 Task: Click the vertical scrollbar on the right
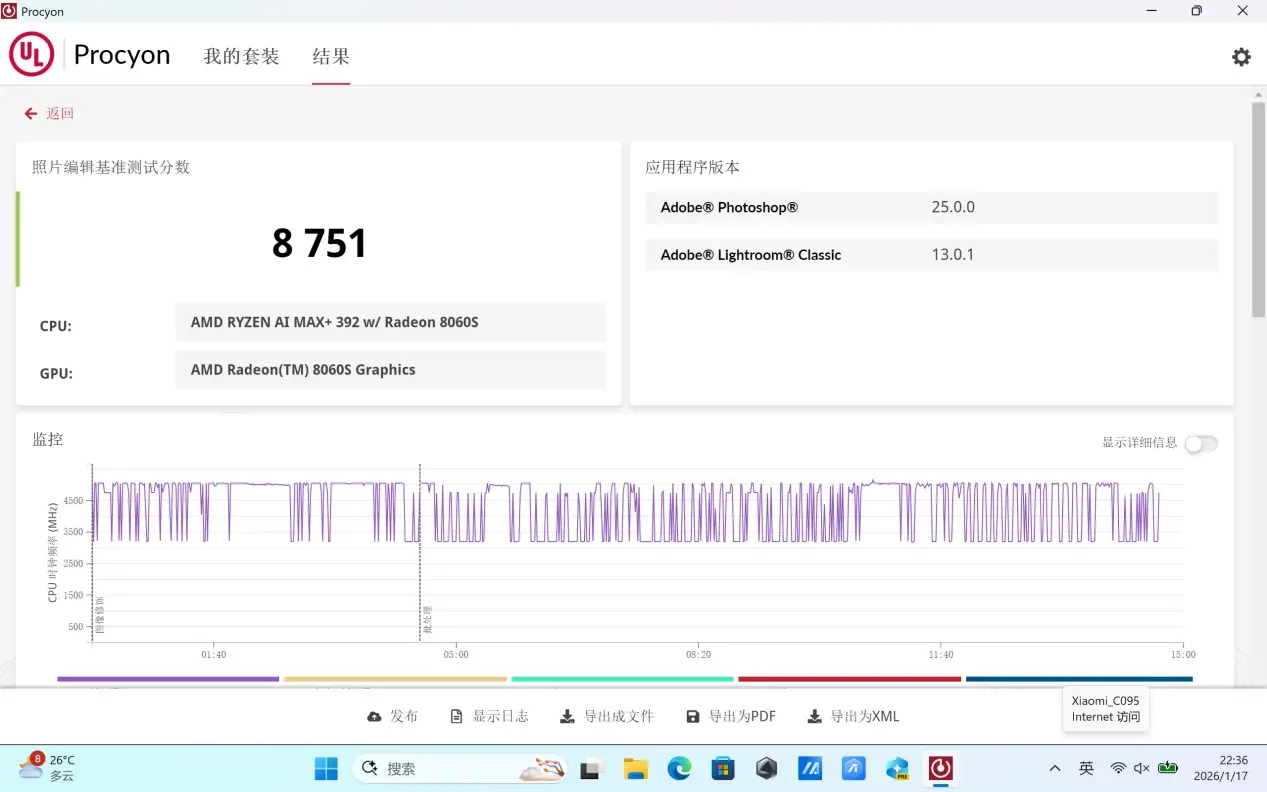coord(1258,210)
